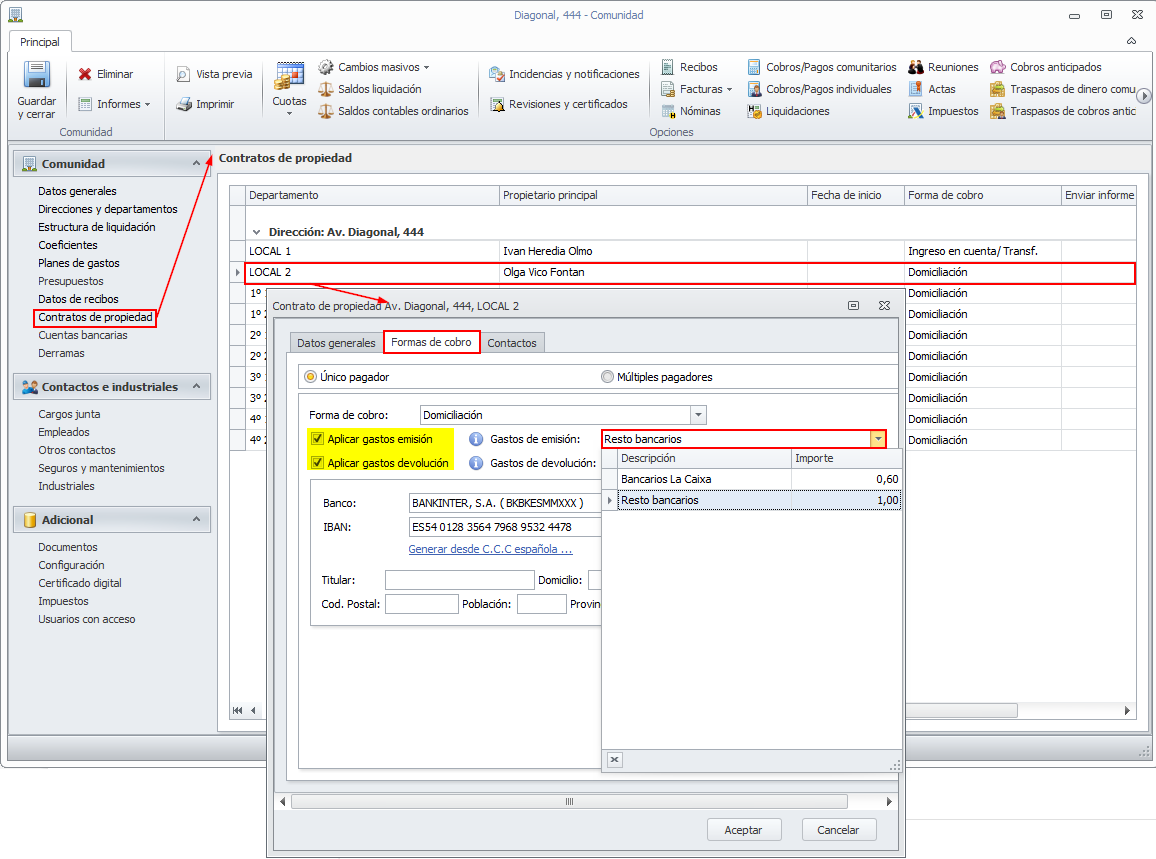Click the Nóminas icon
This screenshot has height=859, width=1156.
pyautogui.click(x=668, y=111)
